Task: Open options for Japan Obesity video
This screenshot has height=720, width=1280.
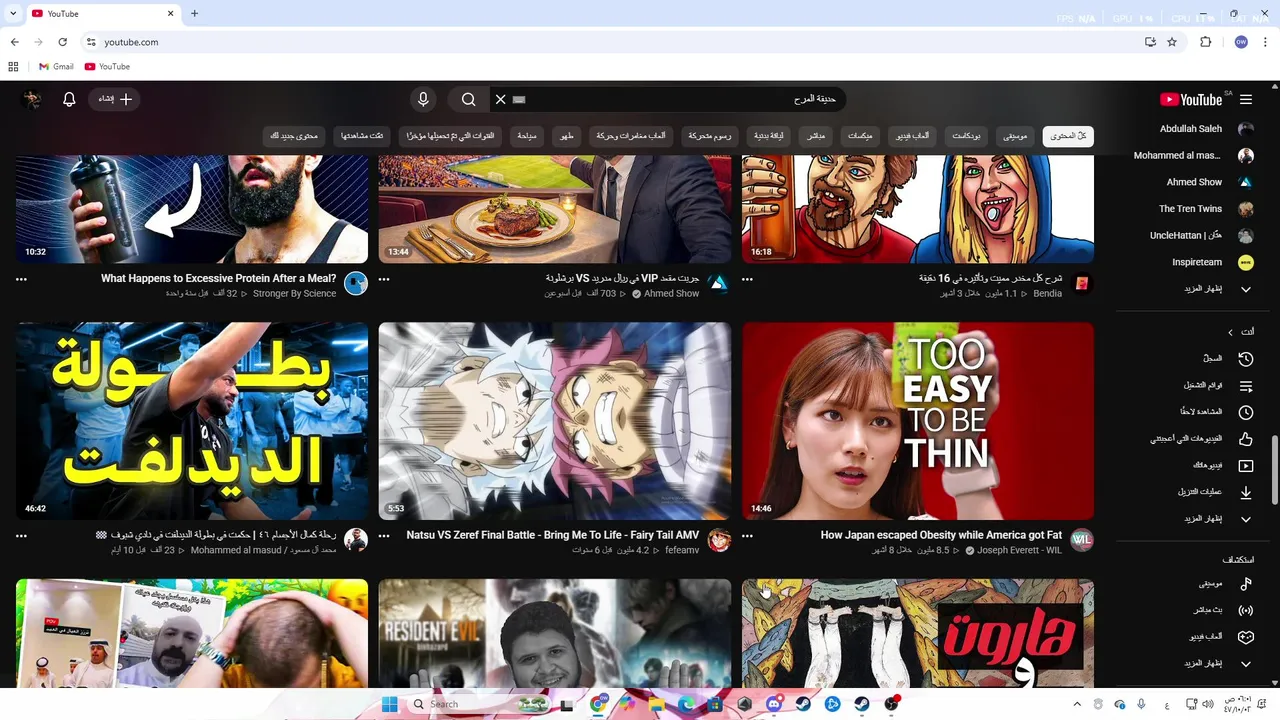Action: [747, 536]
